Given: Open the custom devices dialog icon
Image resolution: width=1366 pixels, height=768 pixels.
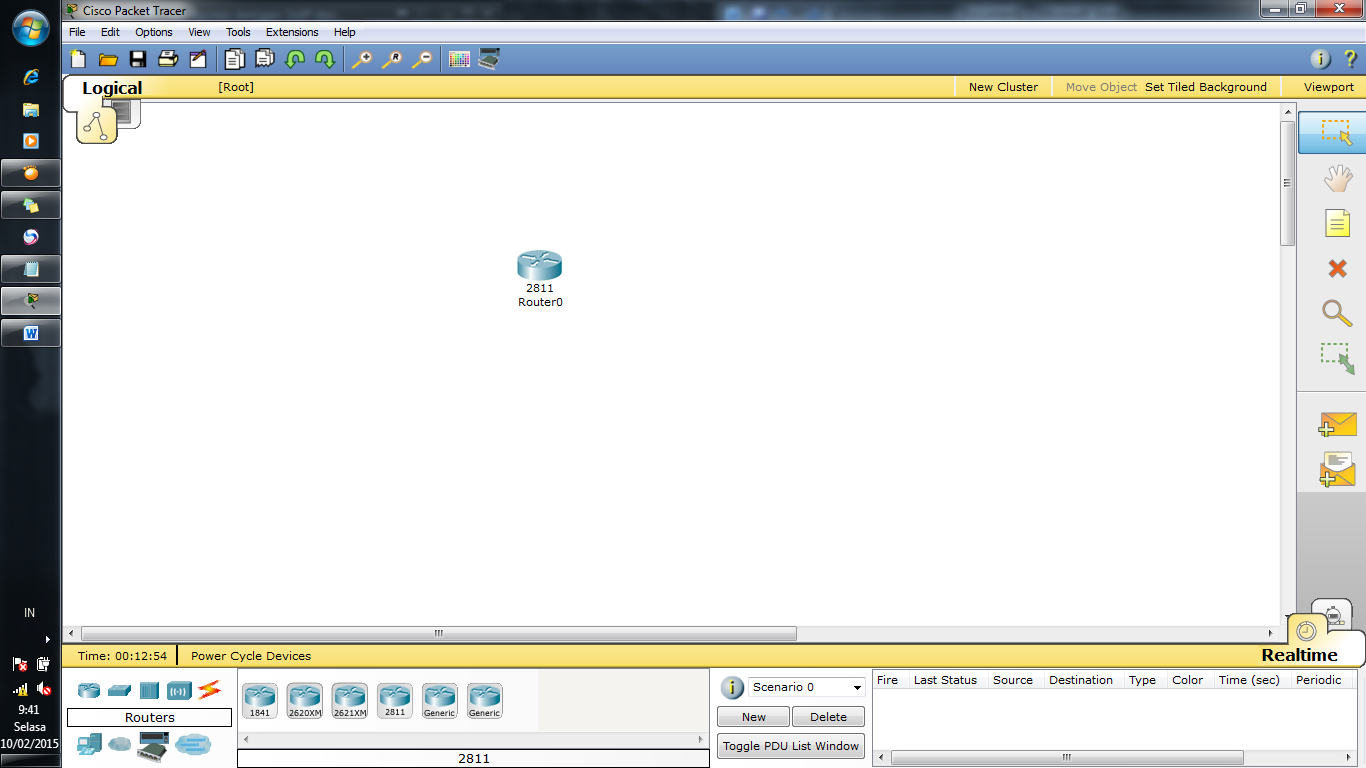Looking at the screenshot, I should click(489, 59).
